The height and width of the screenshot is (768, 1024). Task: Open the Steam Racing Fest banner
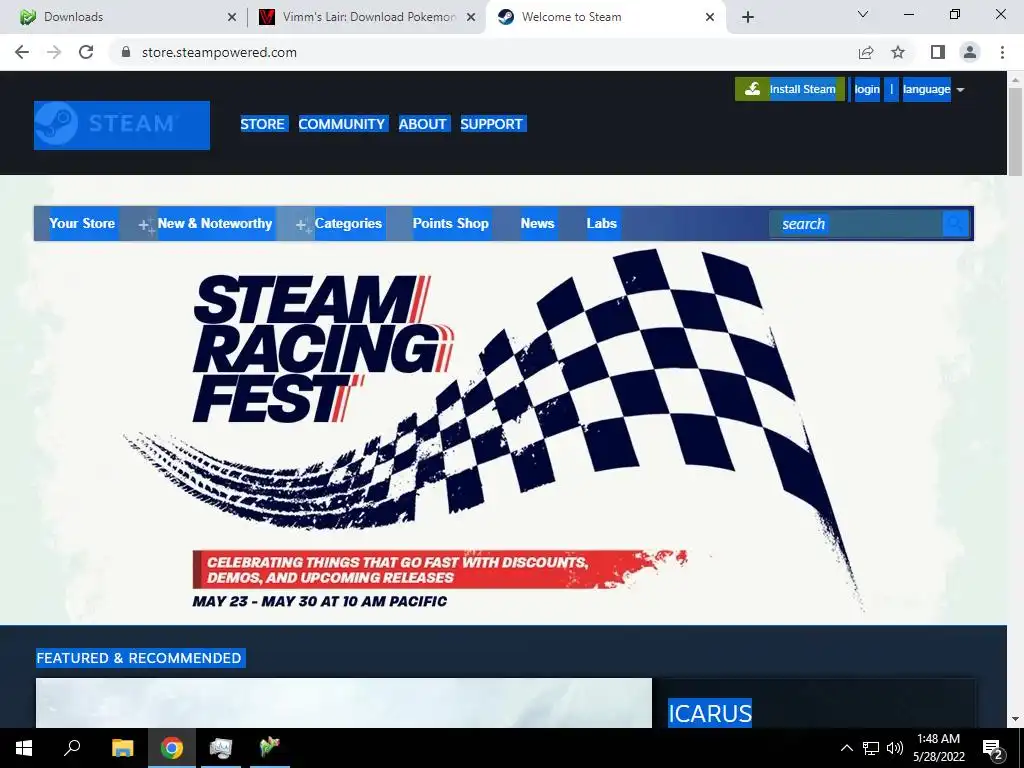[x=504, y=432]
